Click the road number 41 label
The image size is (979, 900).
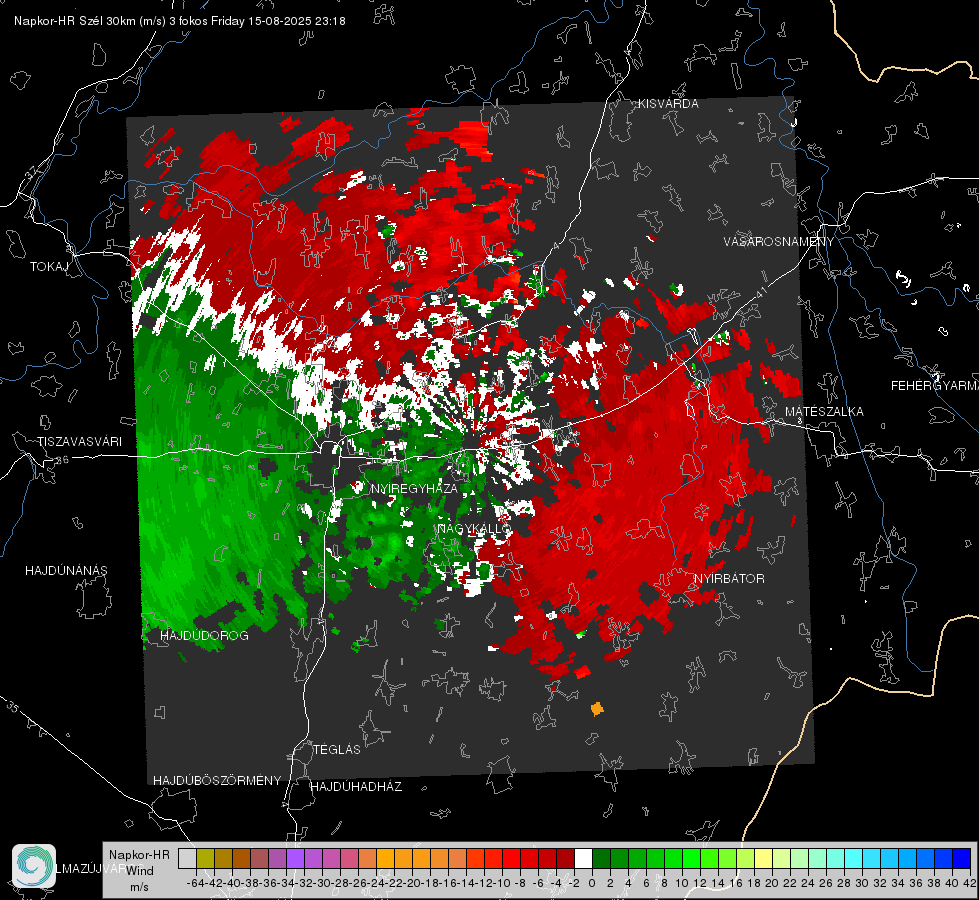coord(761,291)
